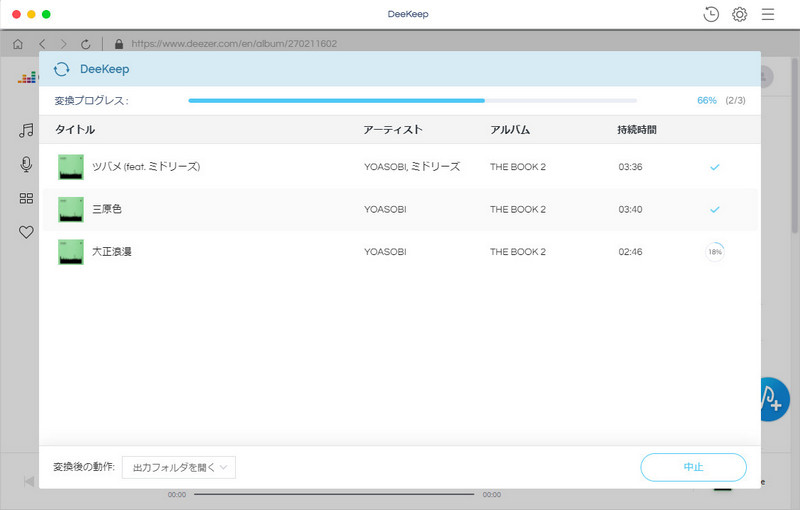The image size is (800, 510).
Task: Open the heart favorites sidebar icon
Action: pos(27,232)
